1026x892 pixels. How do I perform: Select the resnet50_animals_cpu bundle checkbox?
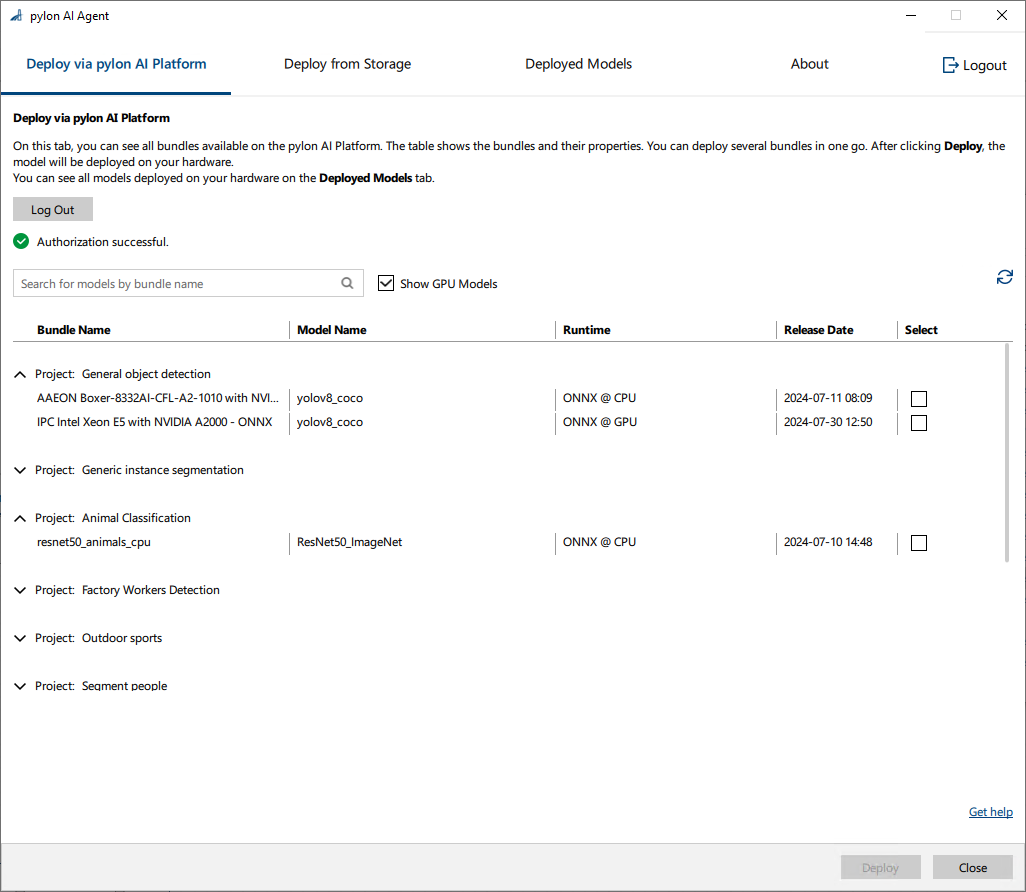pyautogui.click(x=919, y=543)
